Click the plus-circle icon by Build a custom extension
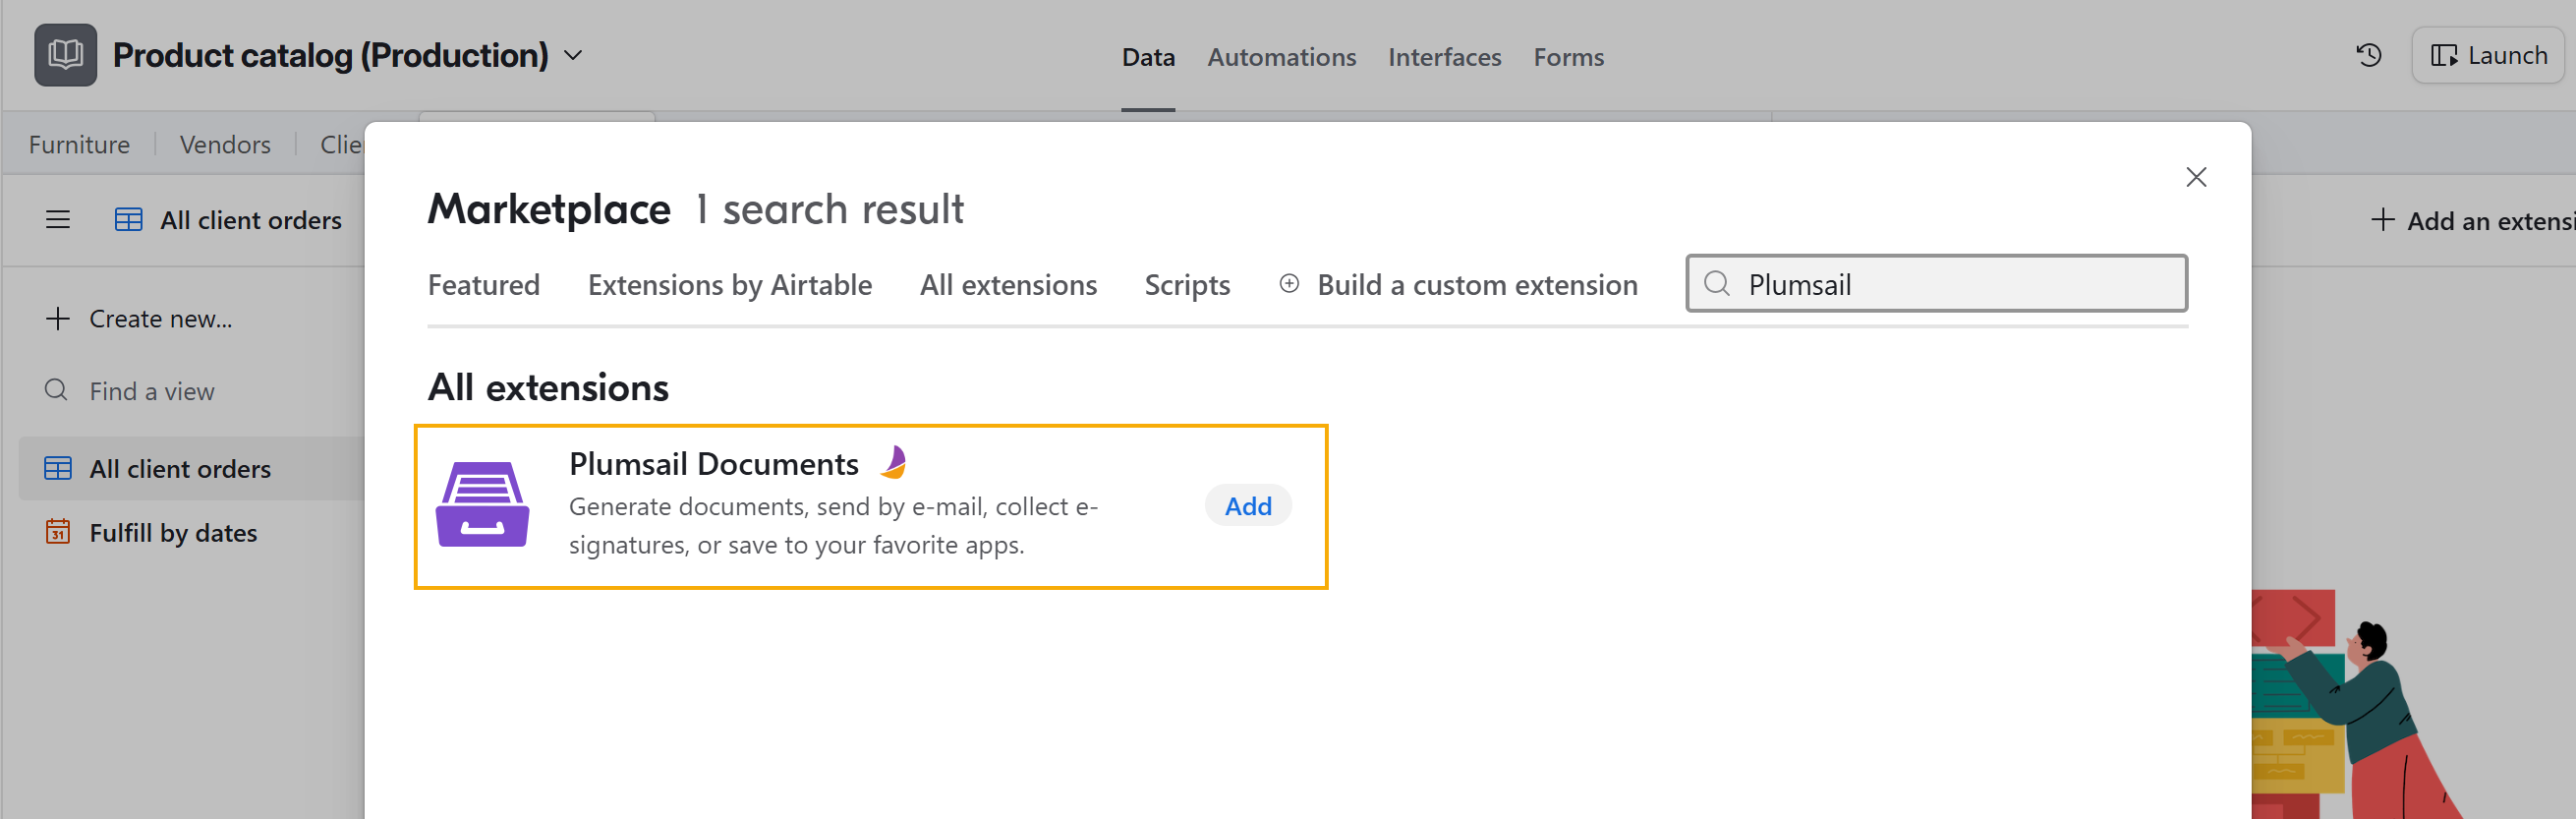This screenshot has height=819, width=2576. coord(1289,284)
